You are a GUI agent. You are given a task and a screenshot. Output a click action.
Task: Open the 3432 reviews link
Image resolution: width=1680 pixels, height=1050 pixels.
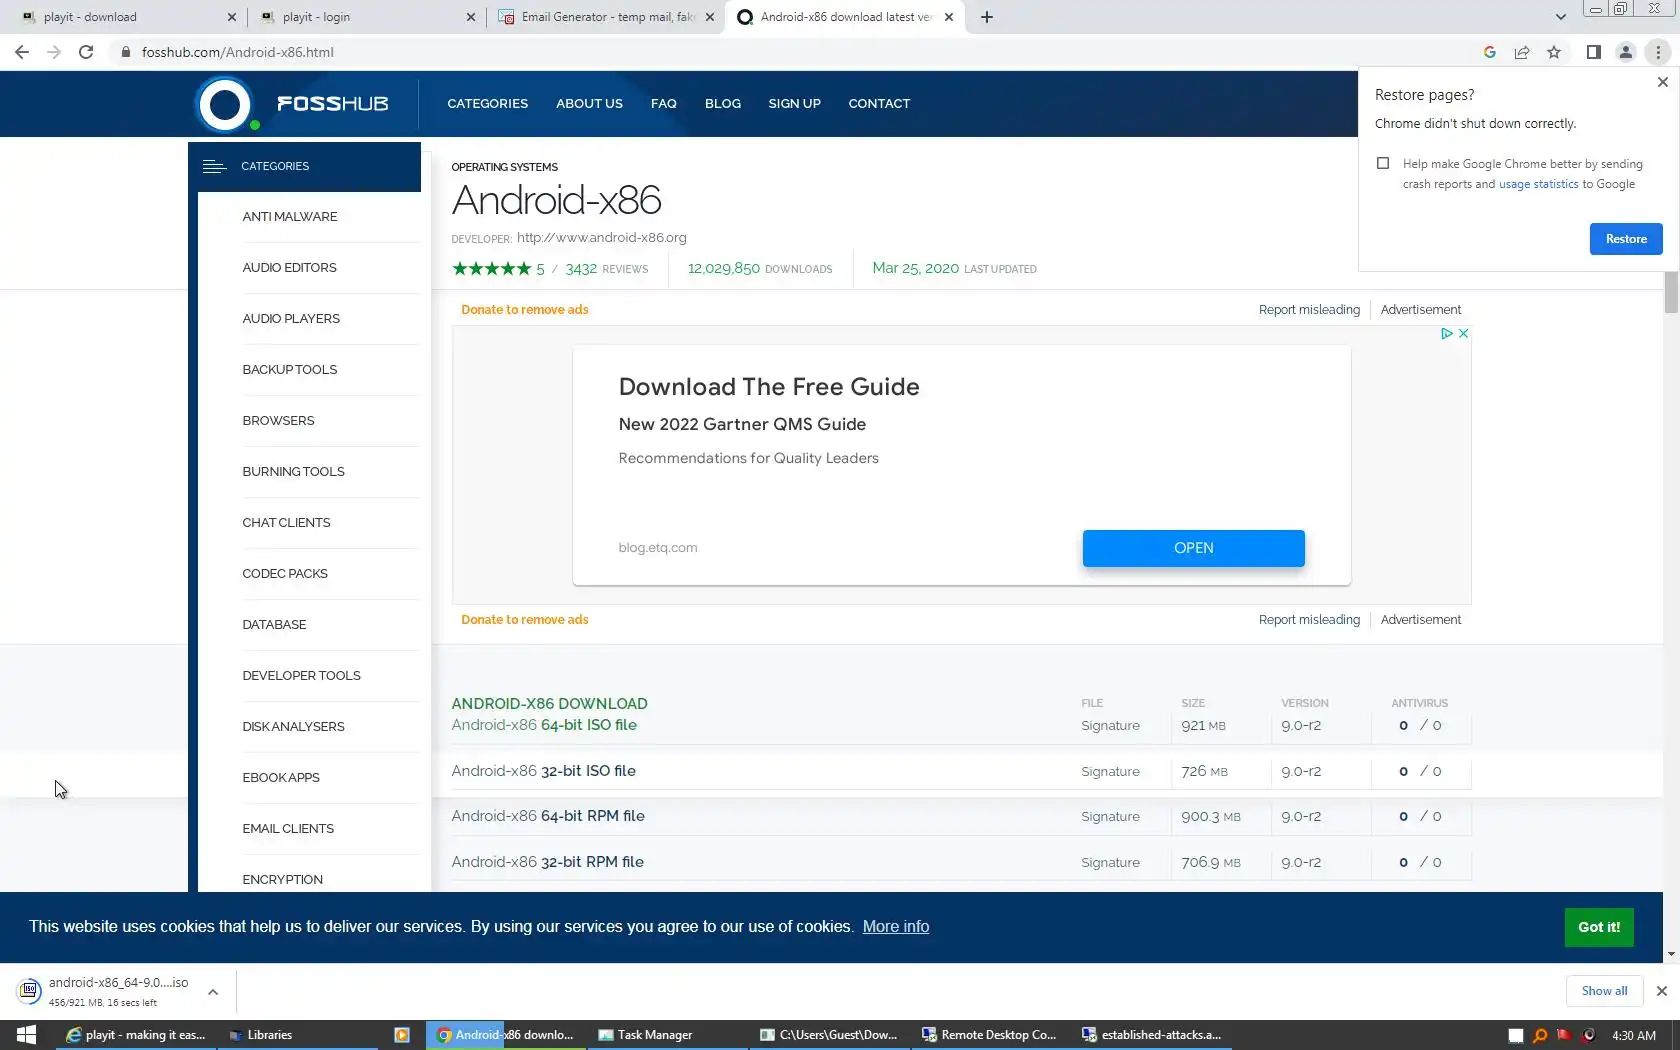click(606, 269)
